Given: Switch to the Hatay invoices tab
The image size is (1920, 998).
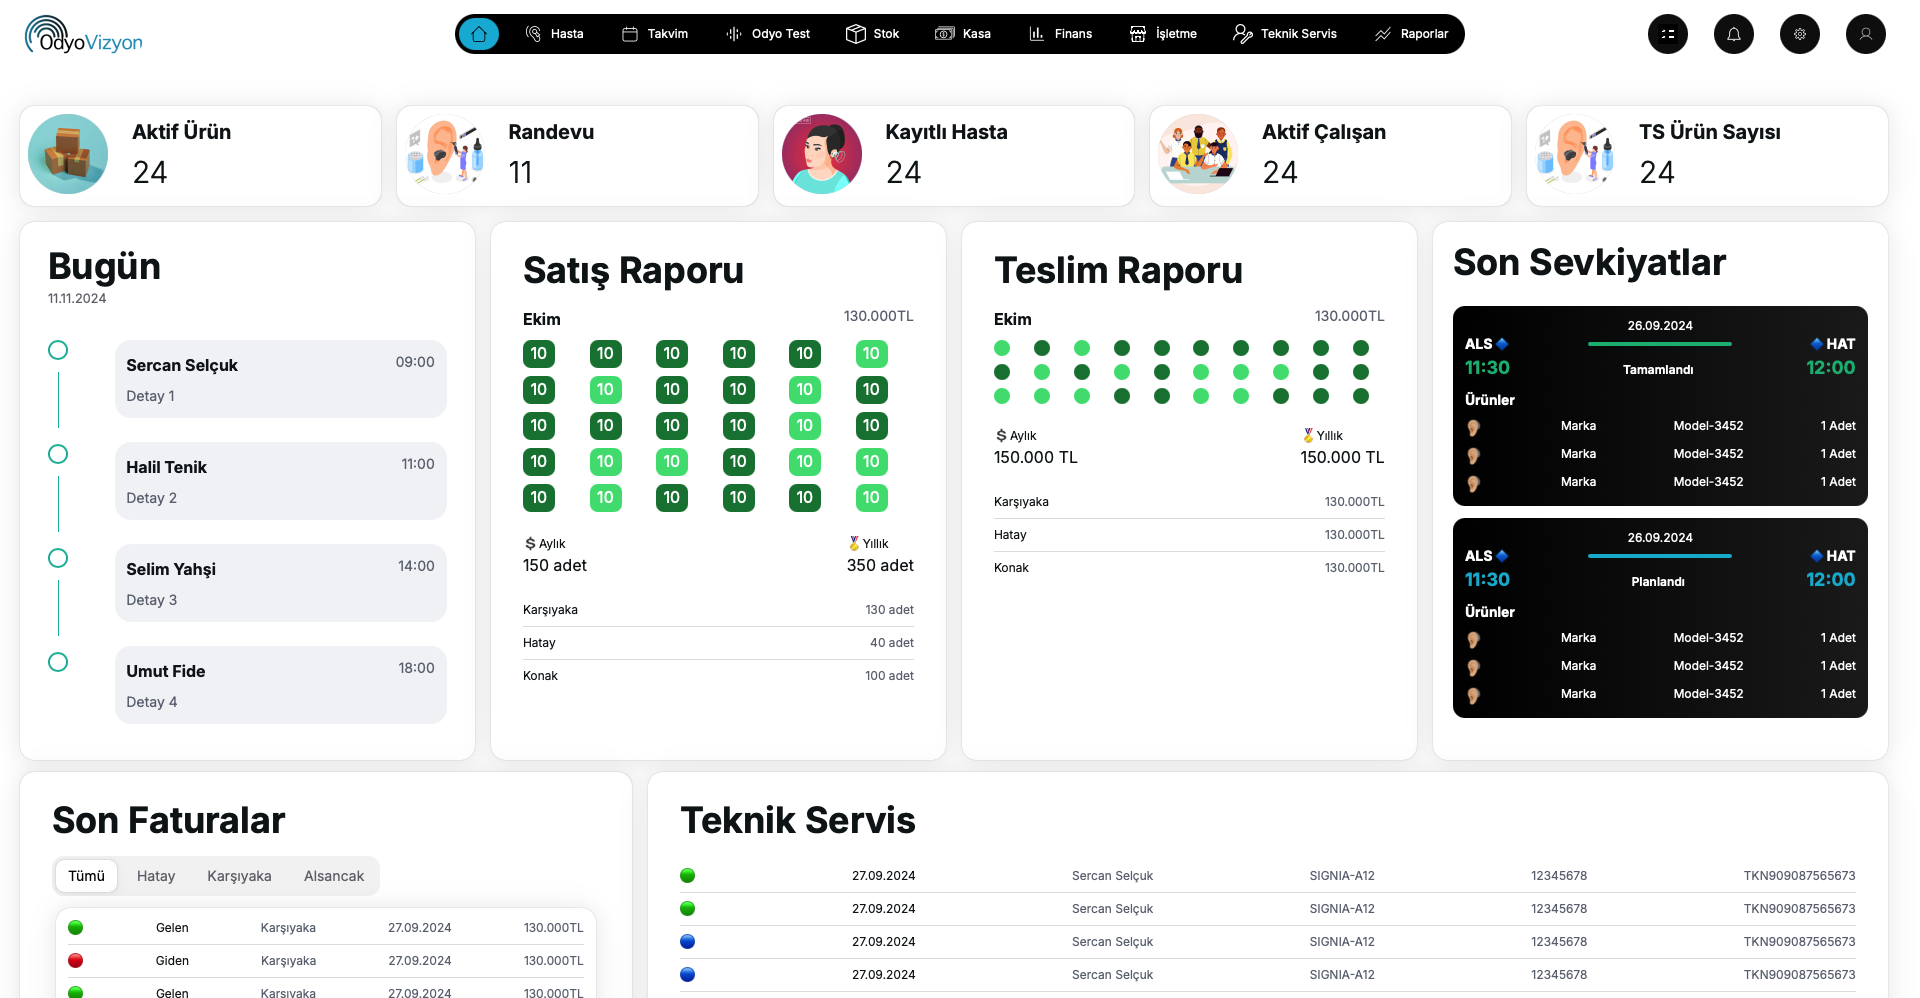Looking at the screenshot, I should coord(156,876).
